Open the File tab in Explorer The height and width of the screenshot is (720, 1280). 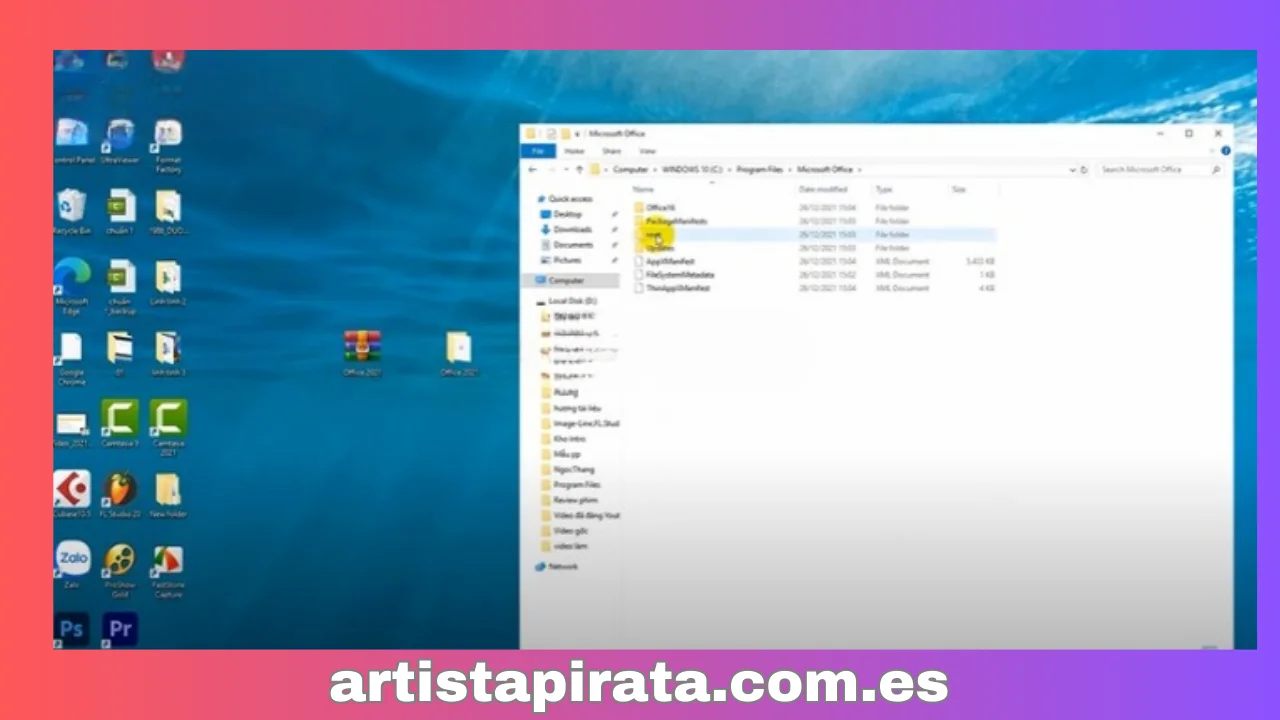coord(538,151)
